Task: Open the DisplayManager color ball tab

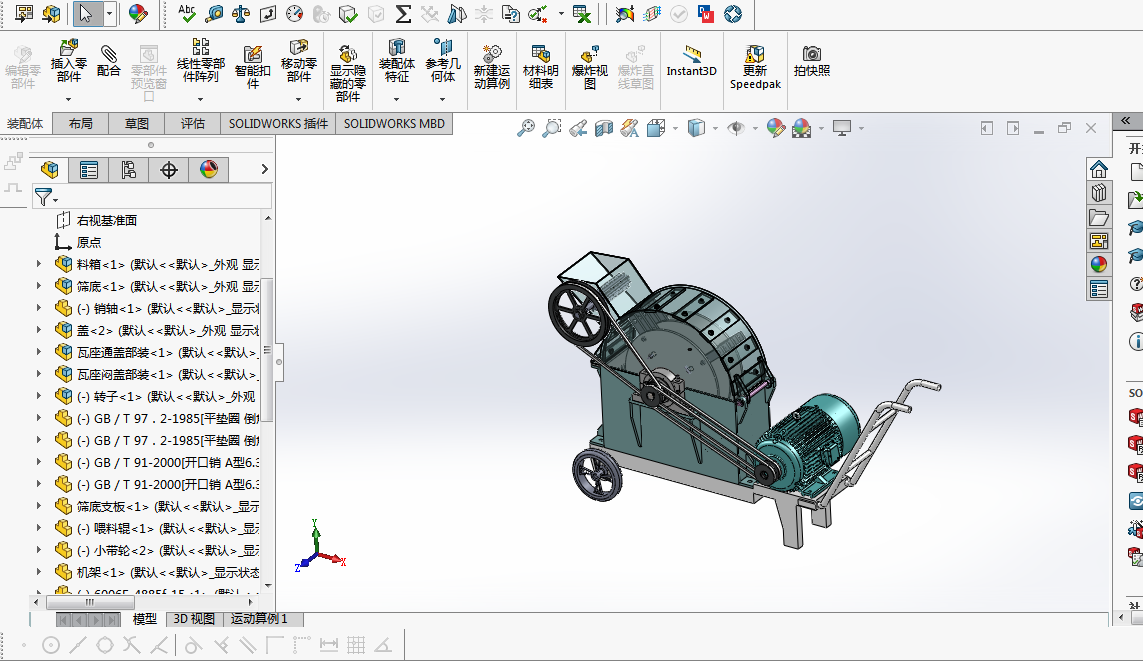Action: (208, 170)
